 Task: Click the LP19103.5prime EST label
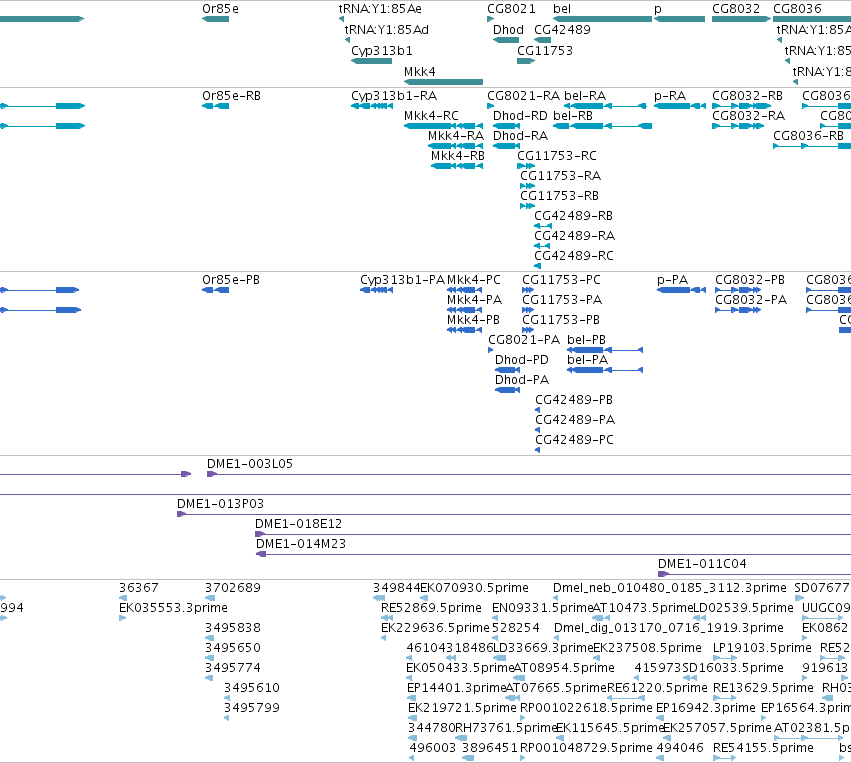point(761,648)
